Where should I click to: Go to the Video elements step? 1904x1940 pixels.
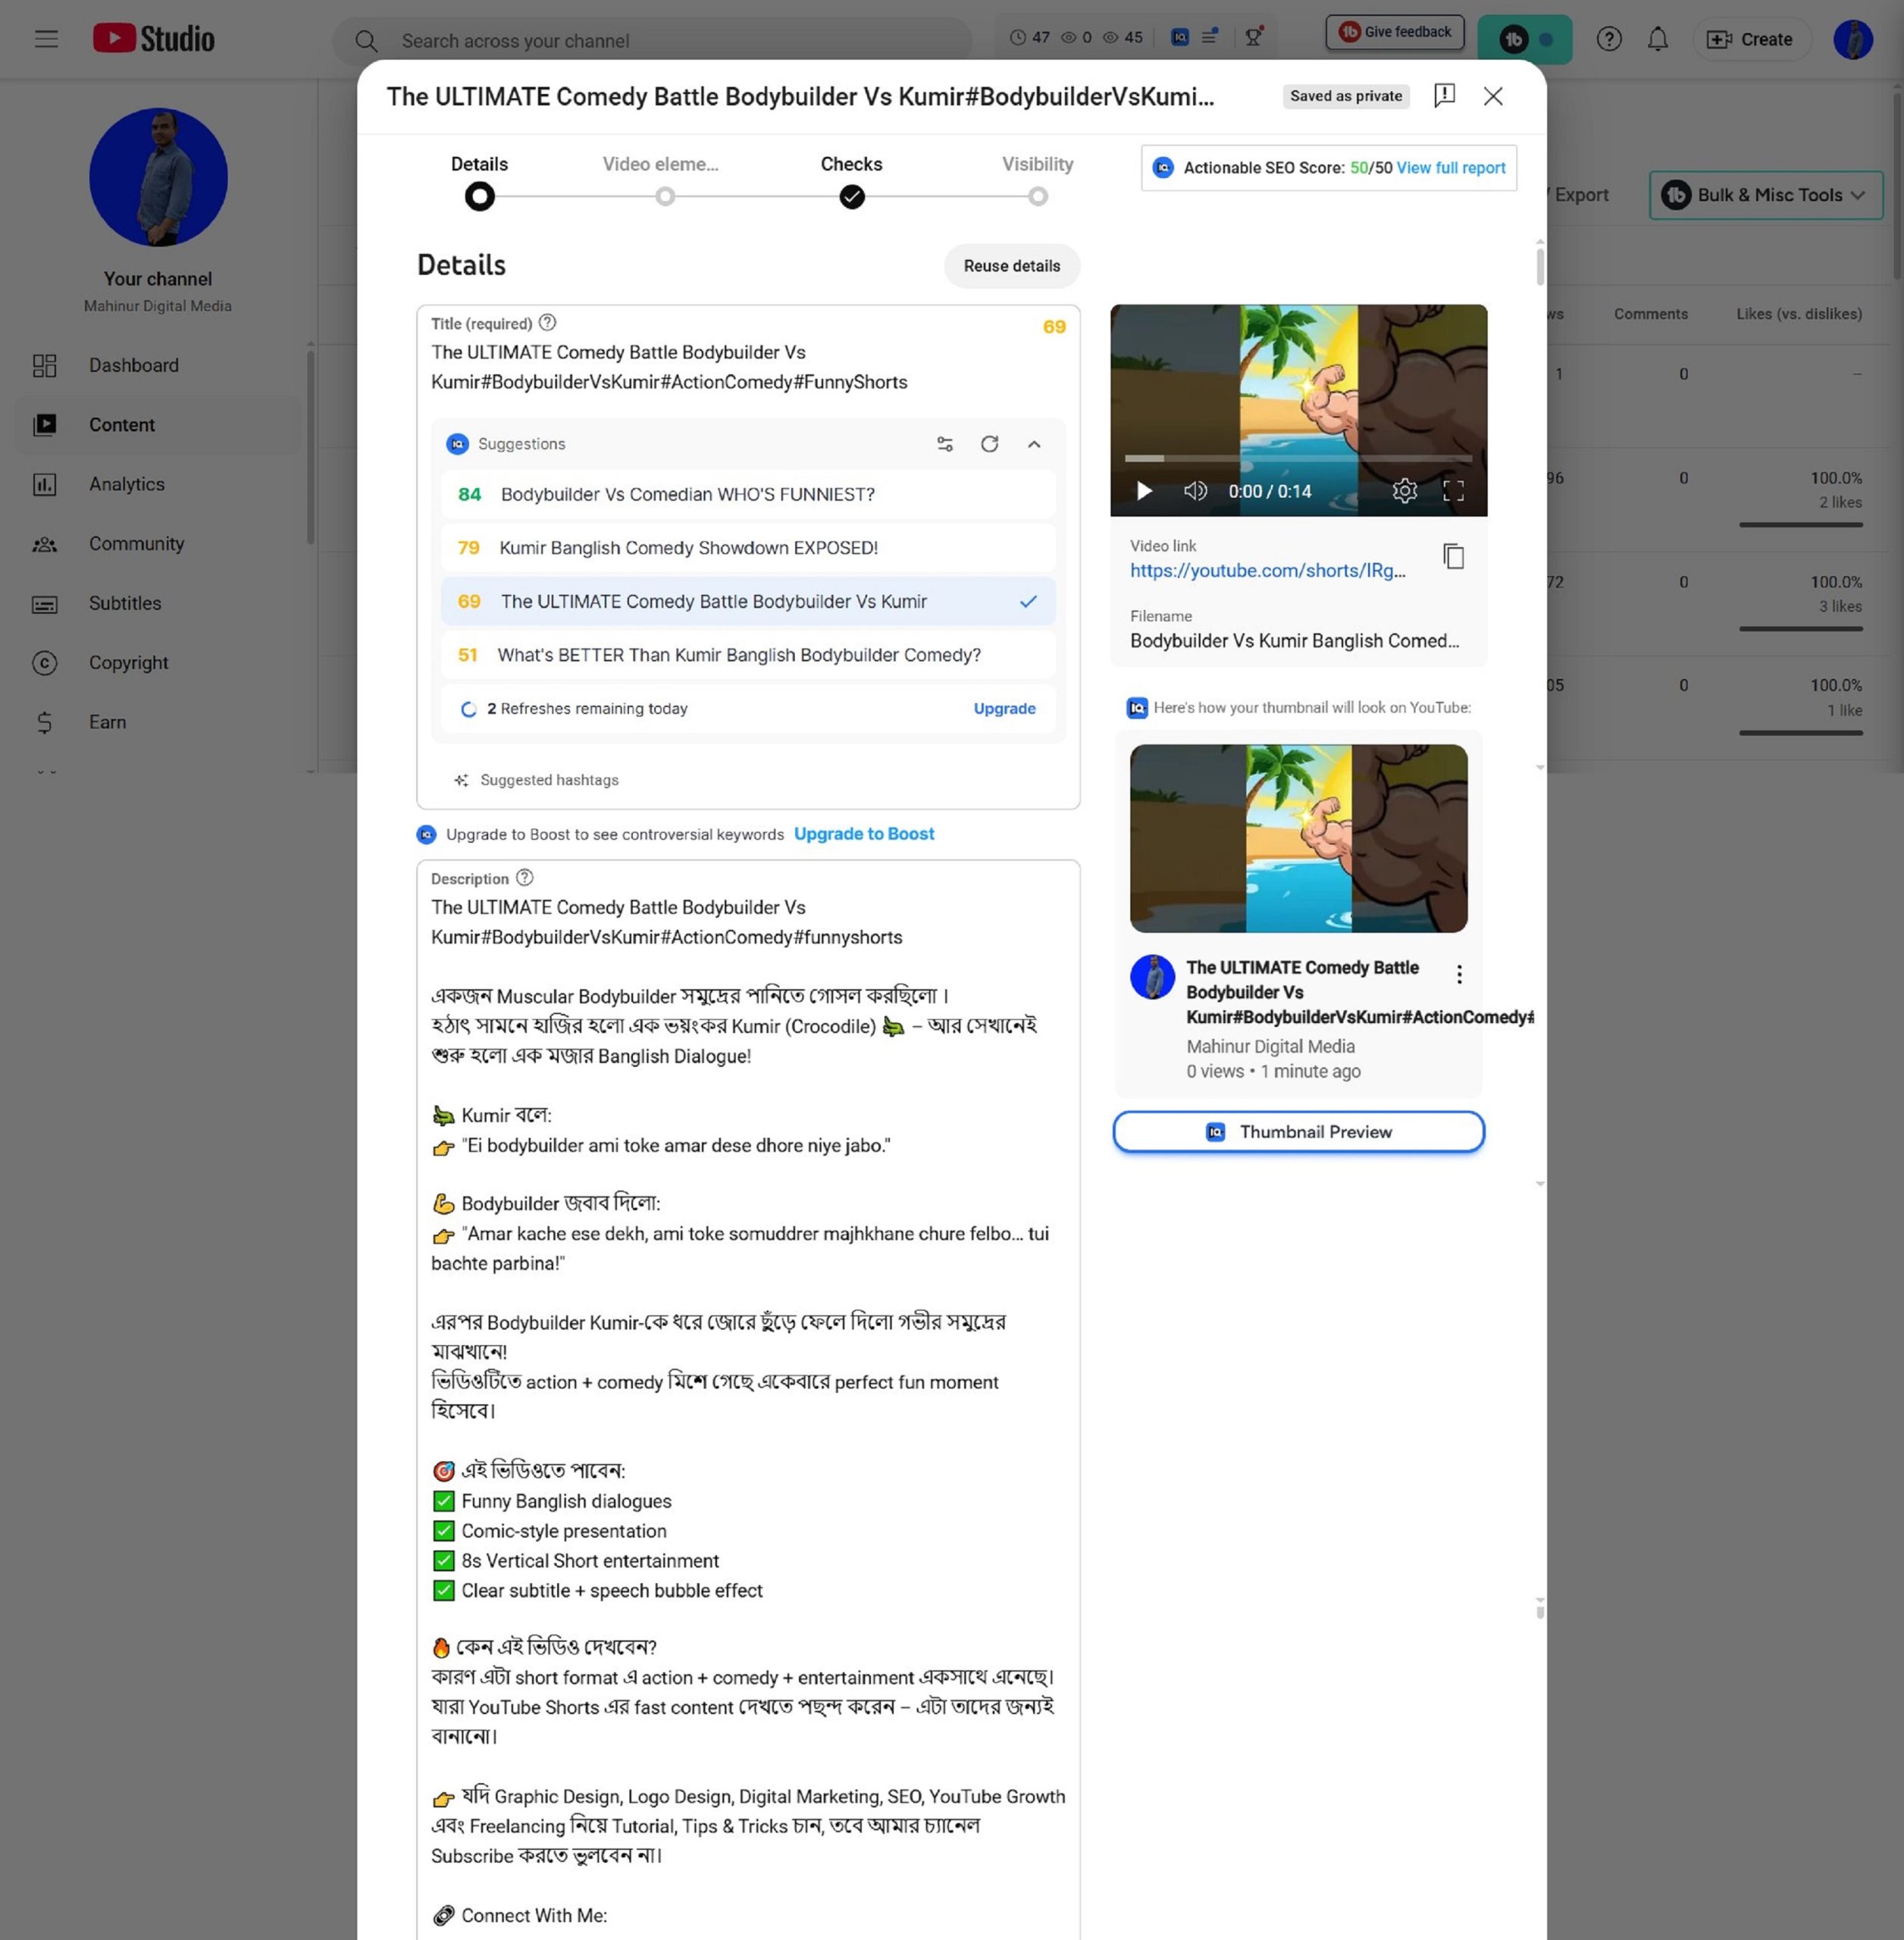click(x=661, y=181)
